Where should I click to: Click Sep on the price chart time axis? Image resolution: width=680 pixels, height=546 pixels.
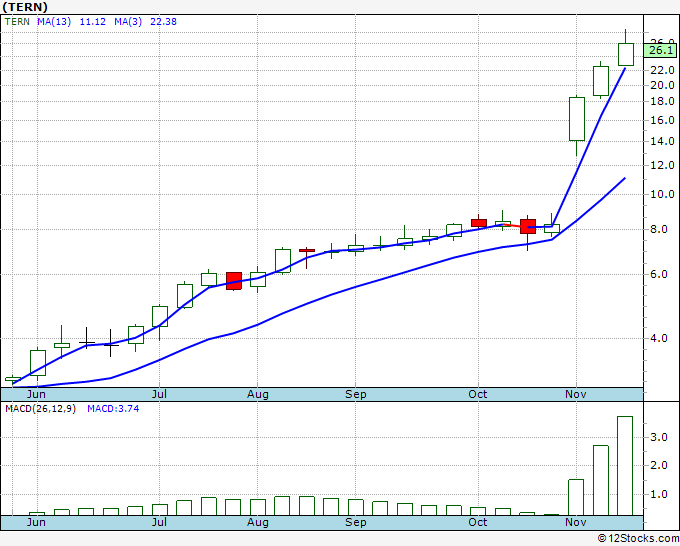coord(356,394)
